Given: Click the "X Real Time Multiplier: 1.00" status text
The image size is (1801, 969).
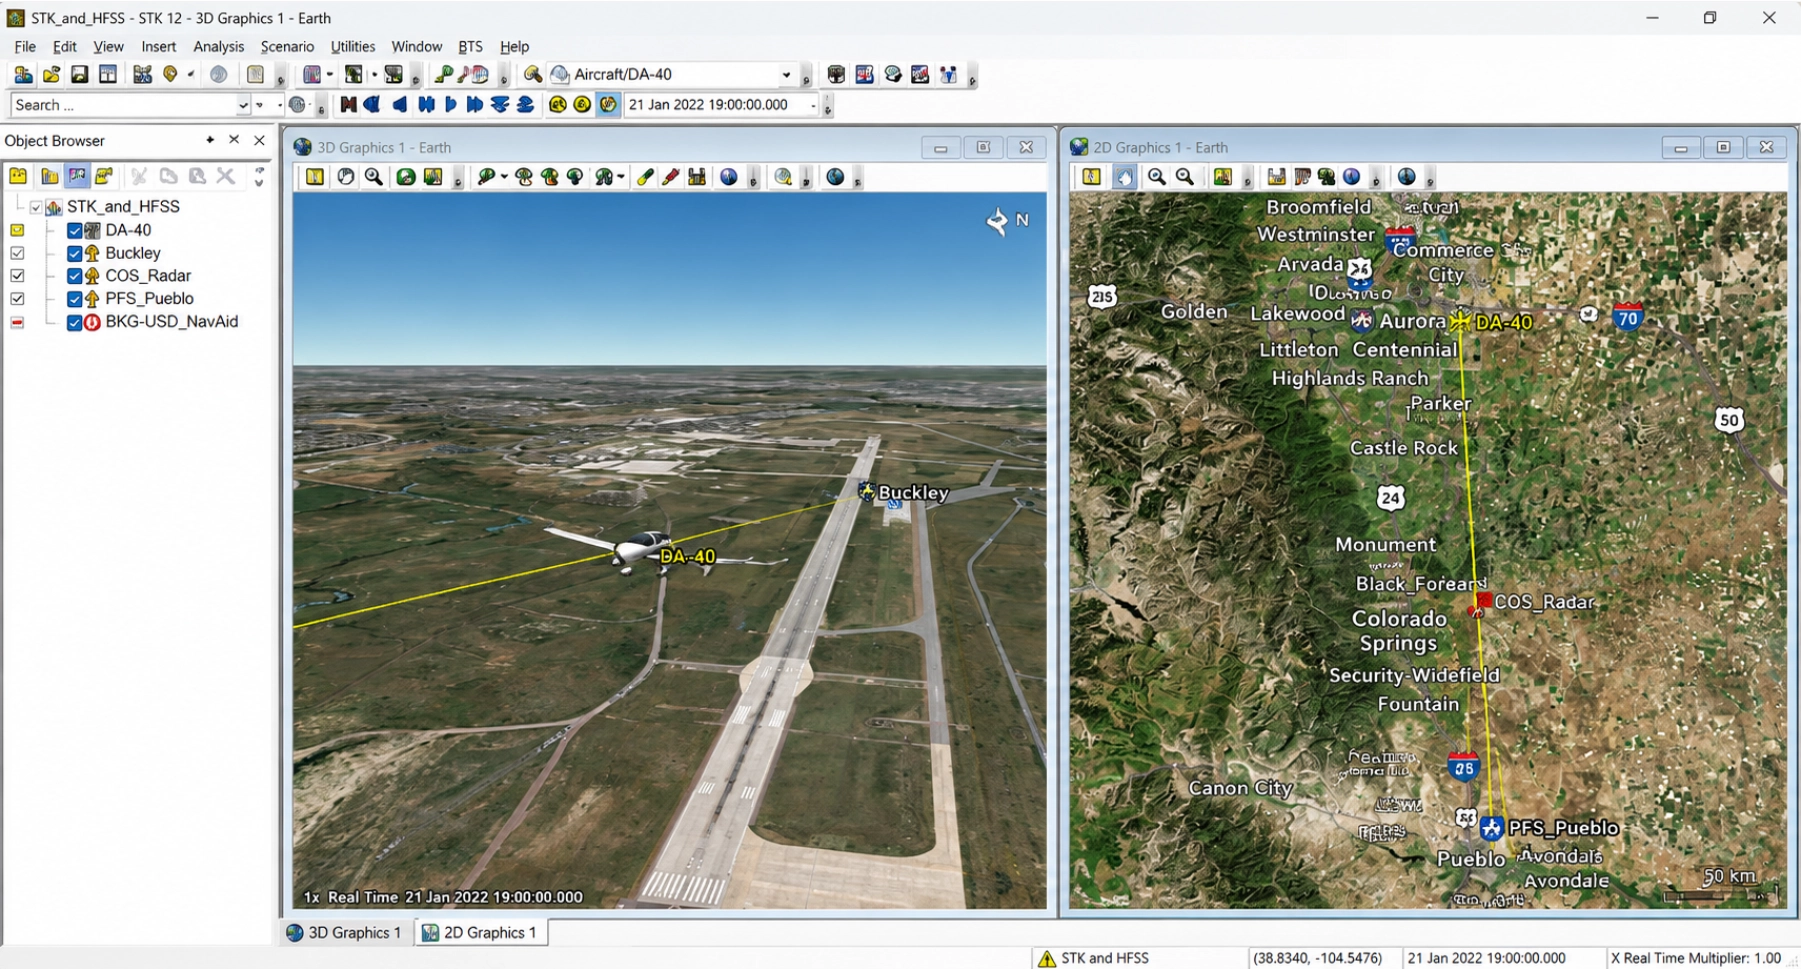Looking at the screenshot, I should pyautogui.click(x=1696, y=958).
